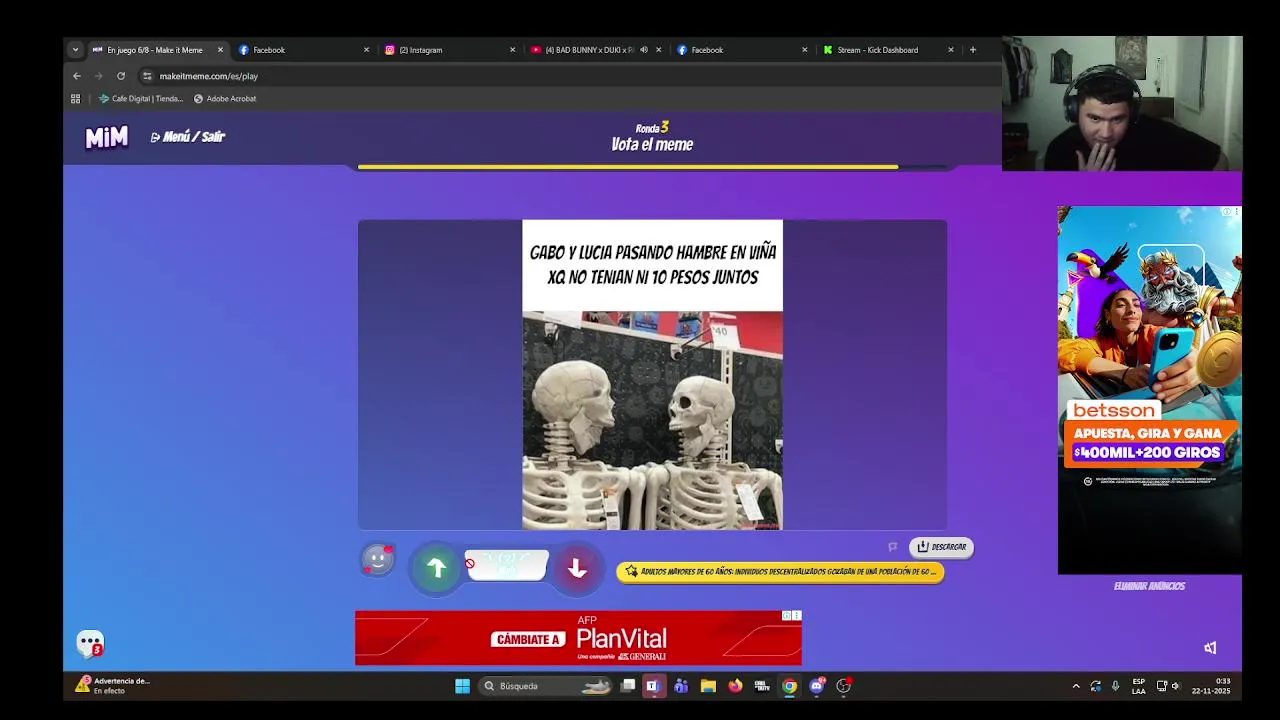Report the meme with the flag icon
Image resolution: width=1280 pixels, height=720 pixels.
coord(892,547)
